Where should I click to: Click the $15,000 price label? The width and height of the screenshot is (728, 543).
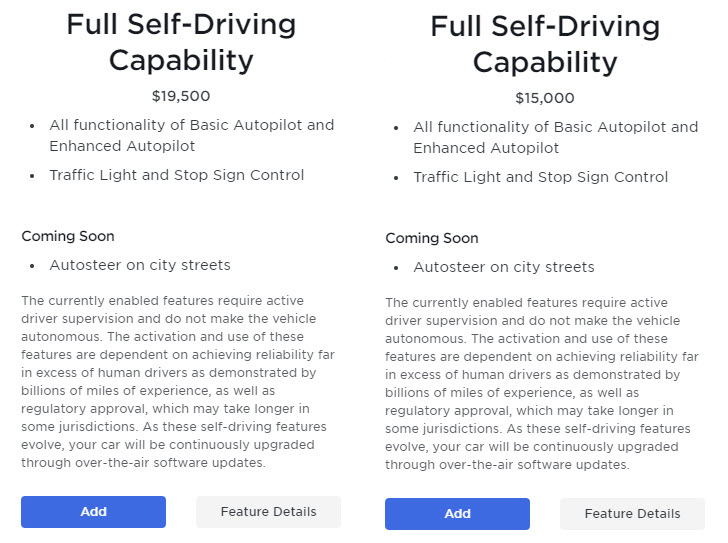545,98
